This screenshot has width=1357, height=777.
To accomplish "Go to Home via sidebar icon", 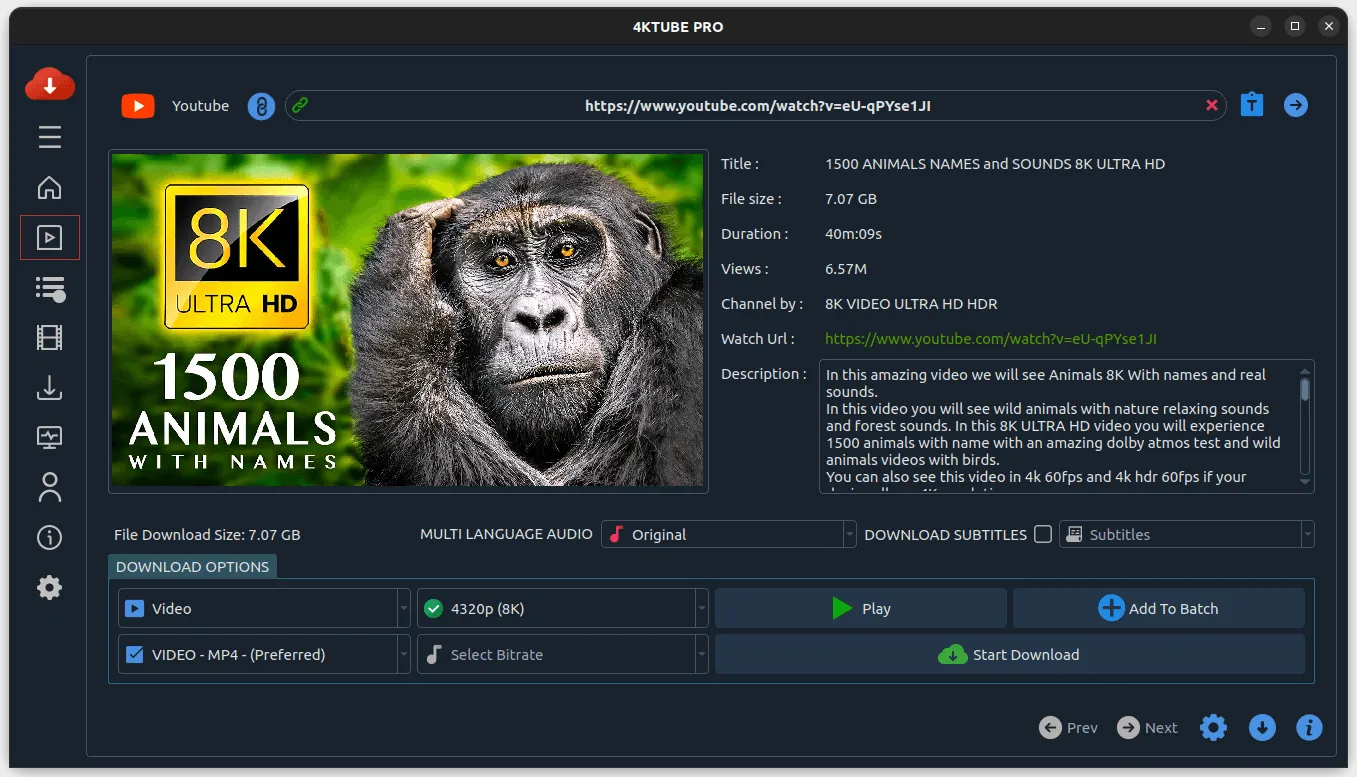I will tap(50, 187).
